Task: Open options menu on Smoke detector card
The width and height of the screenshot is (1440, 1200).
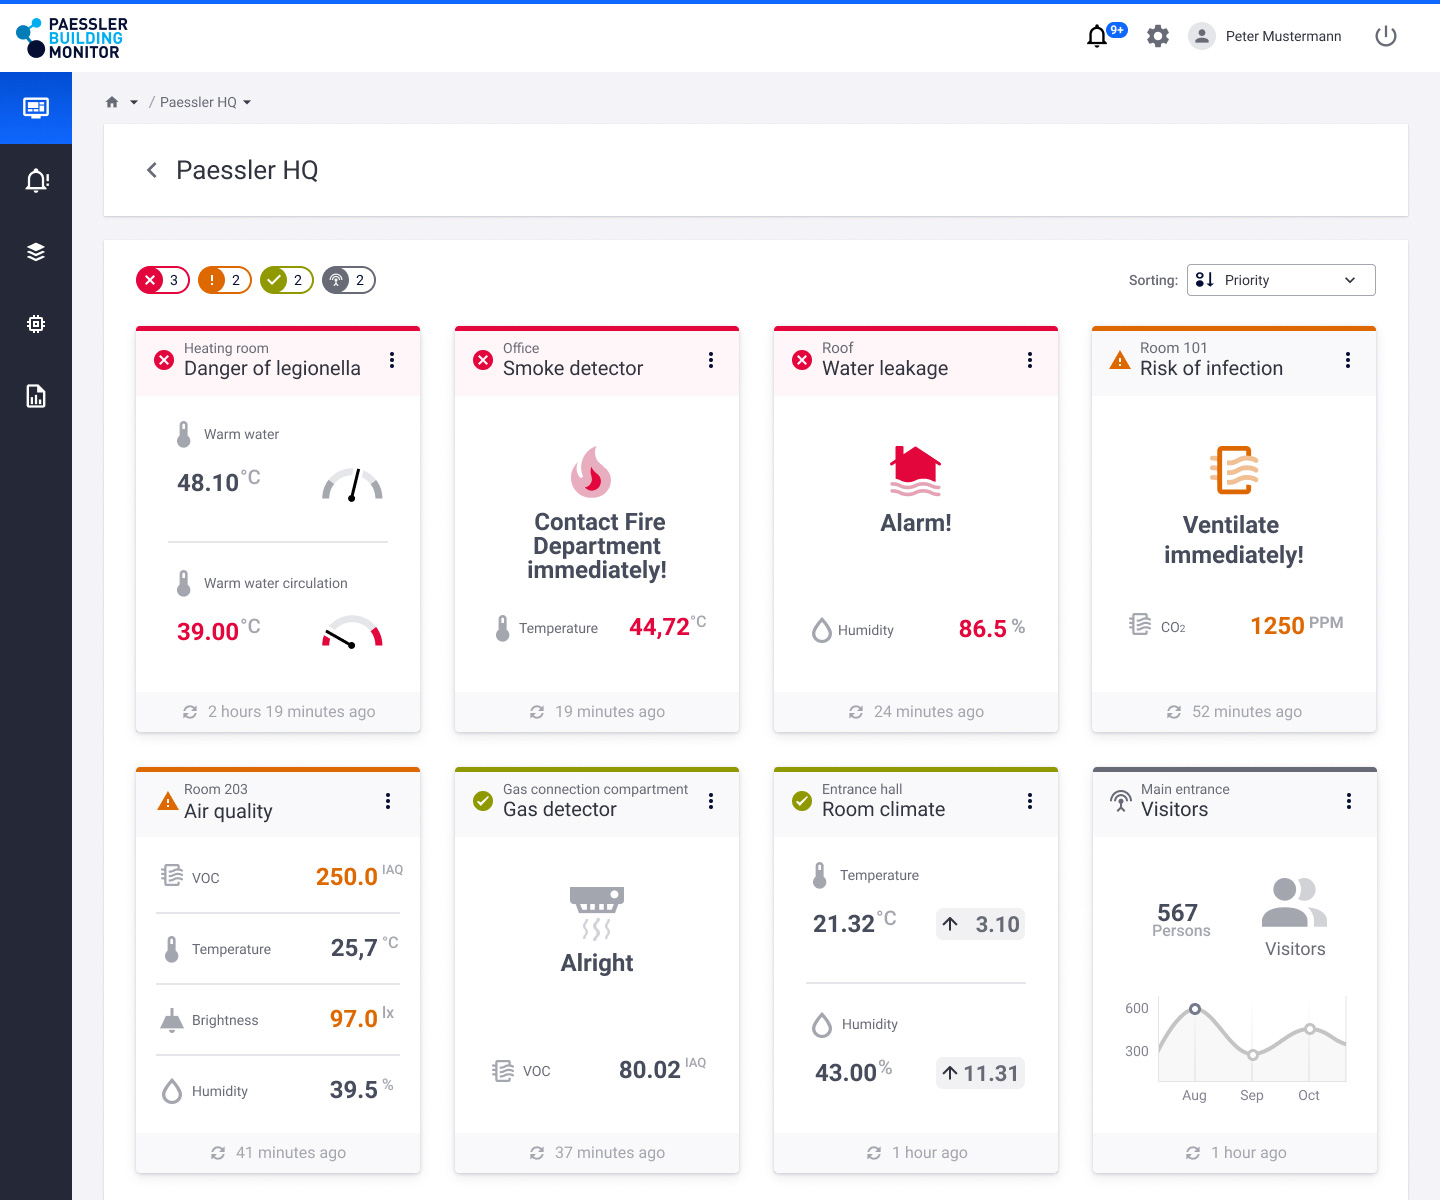Action: tap(711, 360)
